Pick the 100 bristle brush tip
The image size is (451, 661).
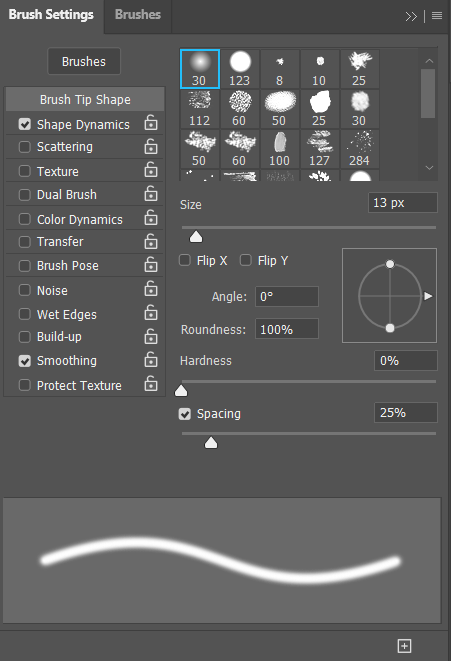(279, 149)
